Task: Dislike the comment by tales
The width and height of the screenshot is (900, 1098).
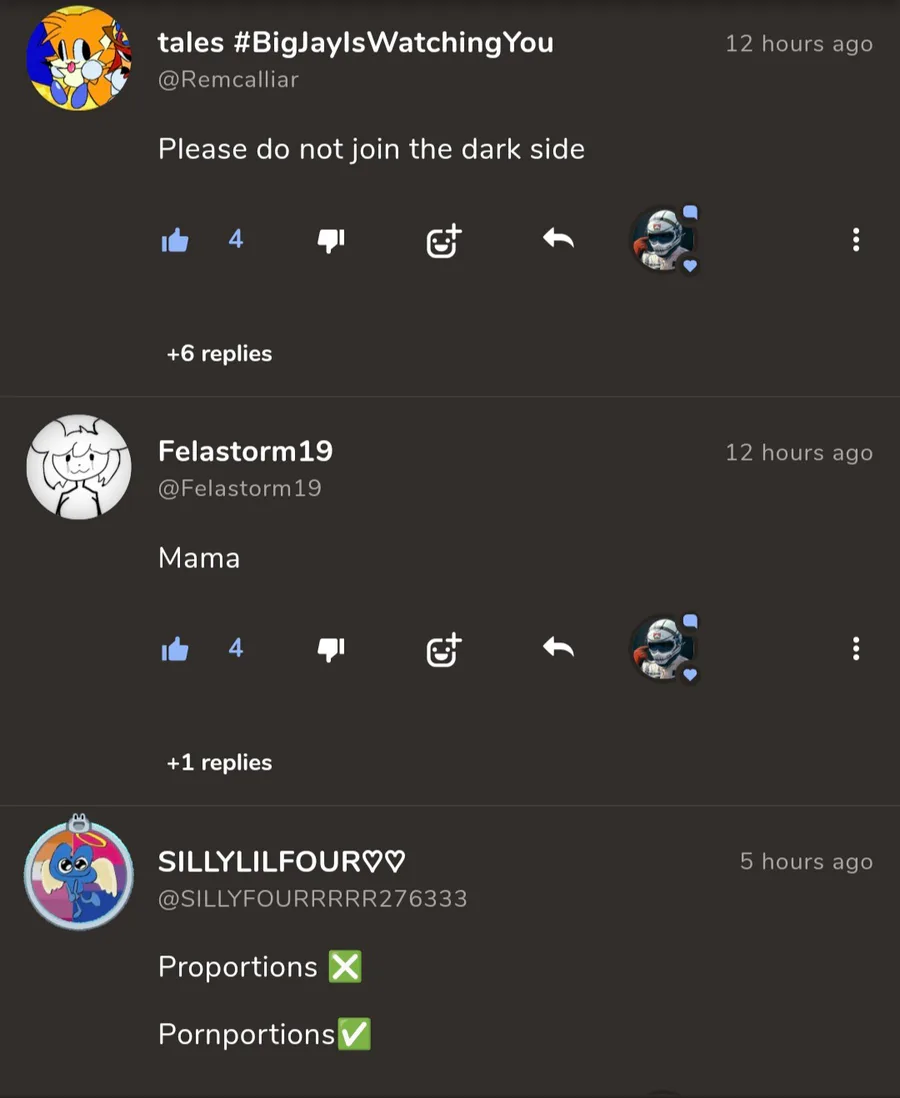Action: point(331,240)
